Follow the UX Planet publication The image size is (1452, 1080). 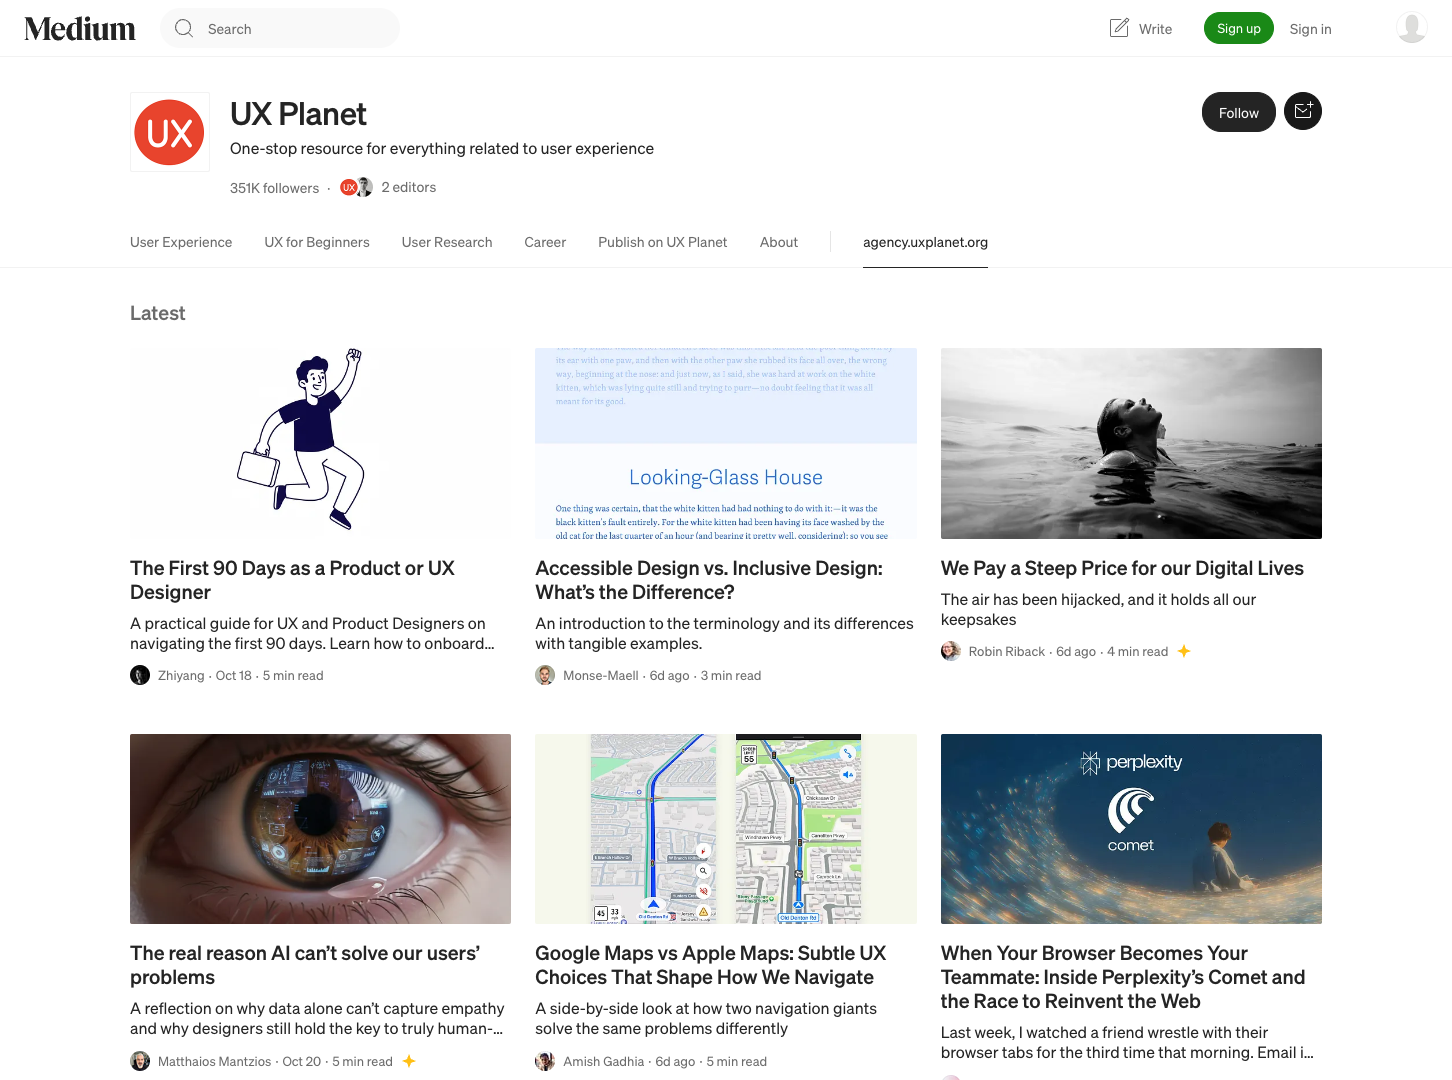[1238, 112]
